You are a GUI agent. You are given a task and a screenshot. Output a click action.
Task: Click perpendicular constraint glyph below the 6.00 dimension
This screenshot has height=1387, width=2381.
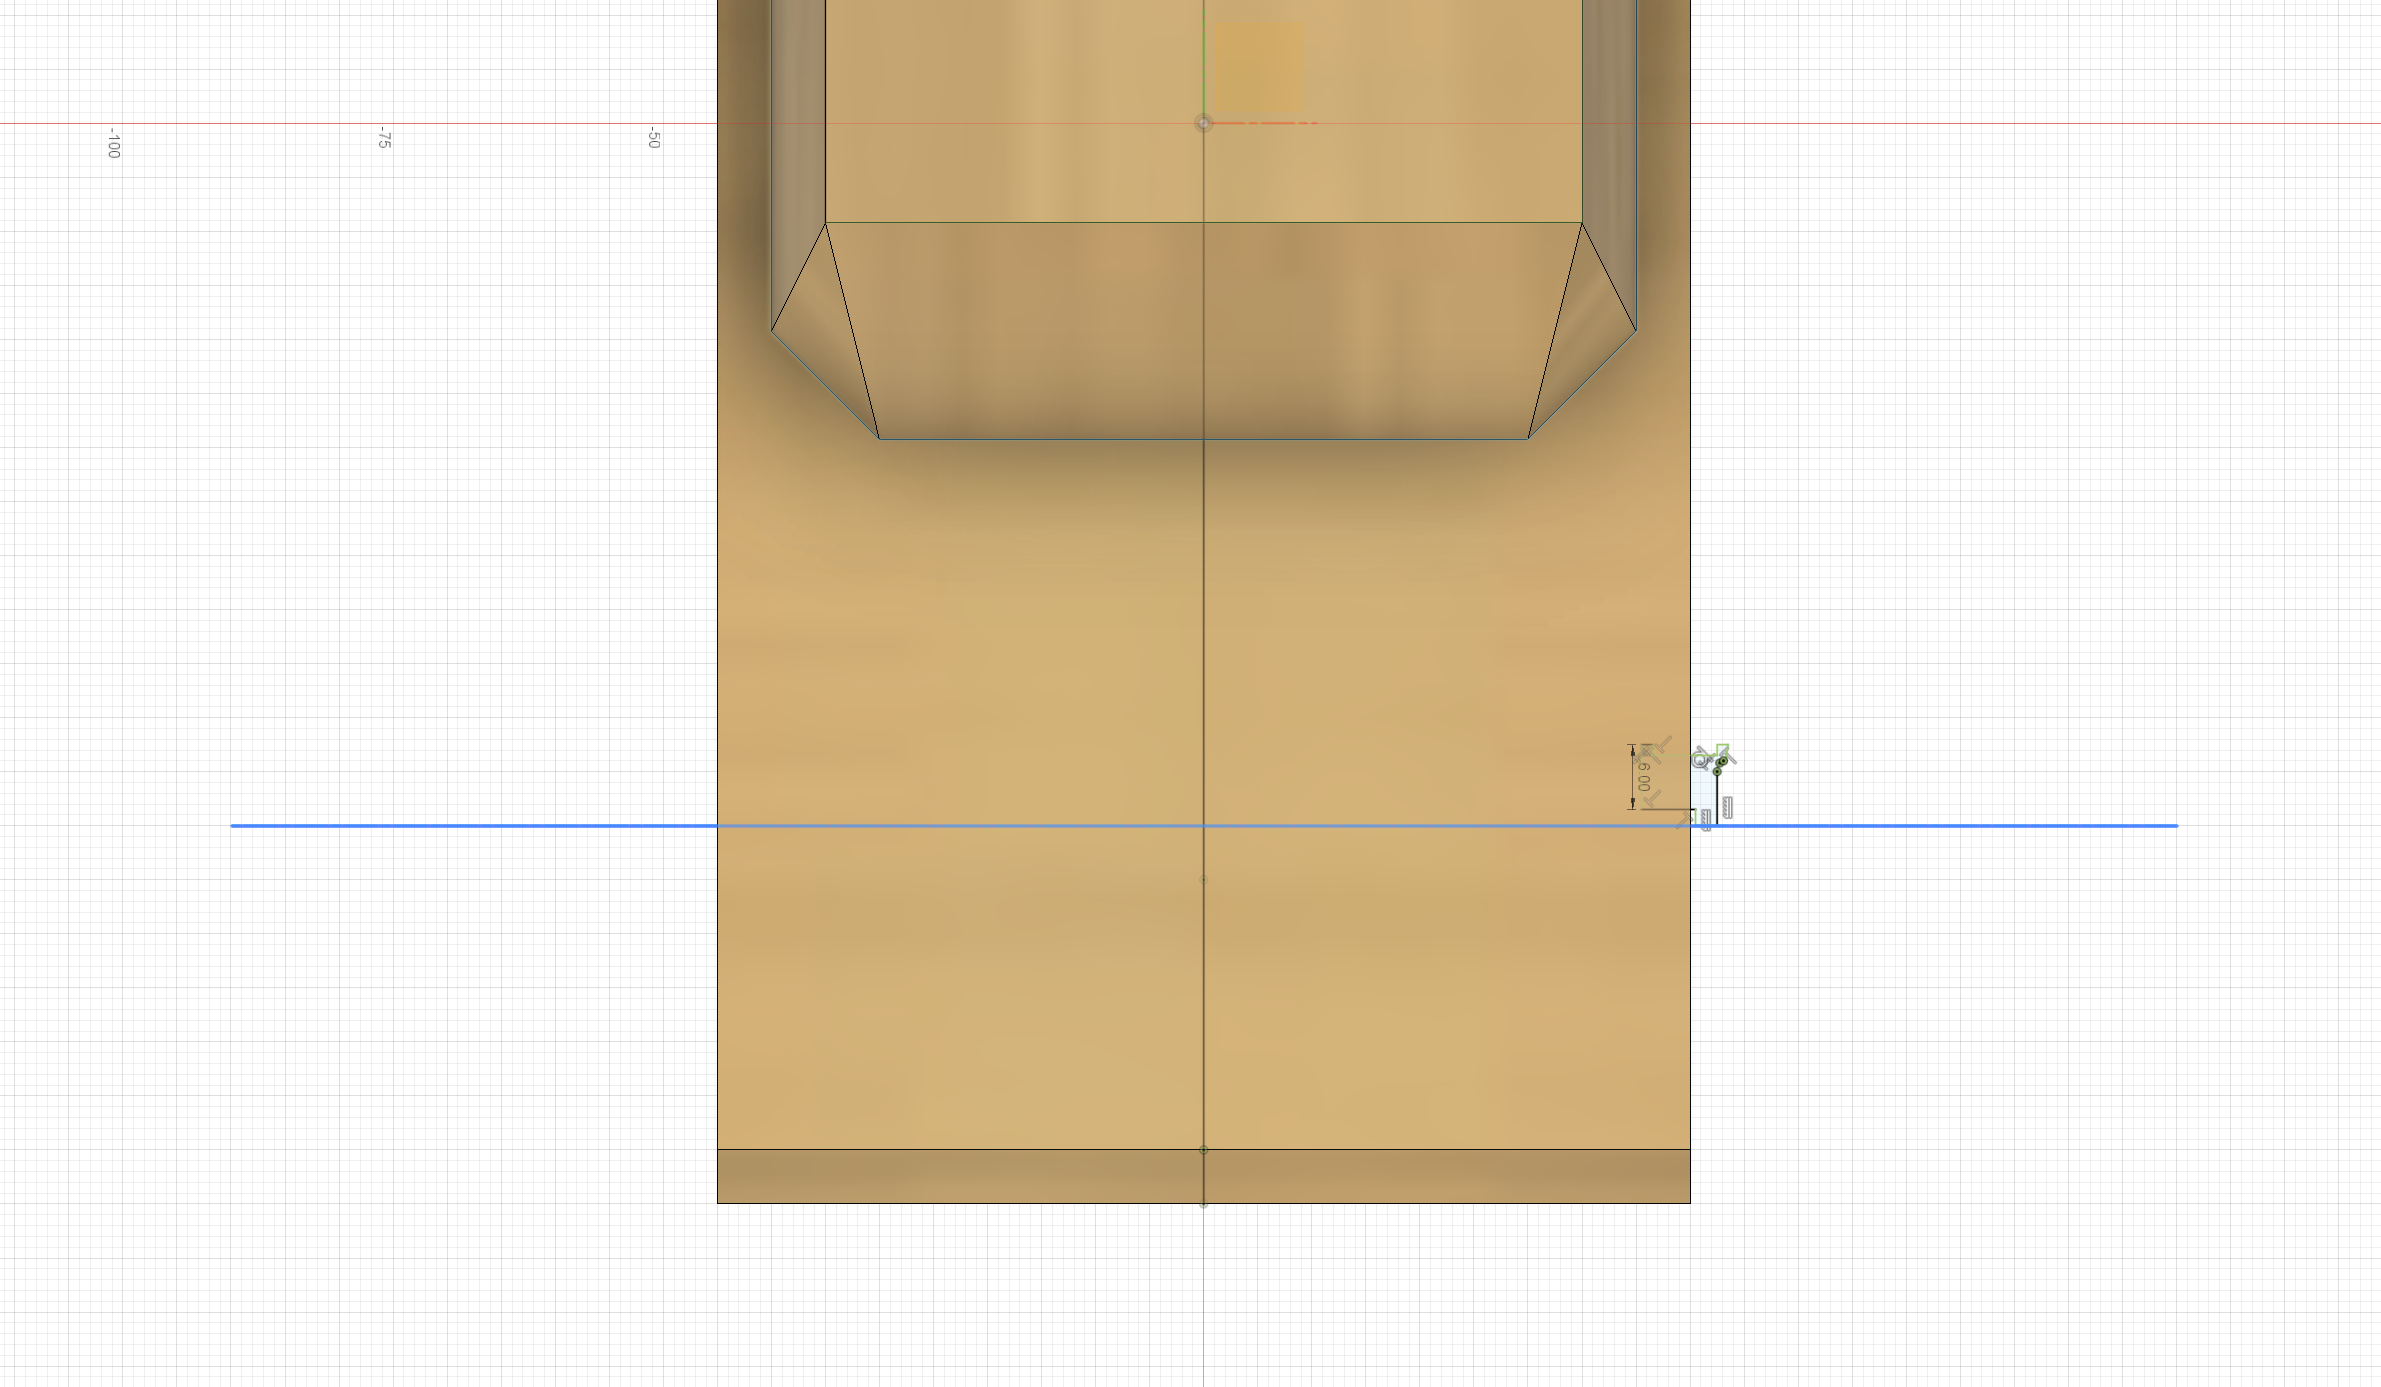click(1652, 799)
